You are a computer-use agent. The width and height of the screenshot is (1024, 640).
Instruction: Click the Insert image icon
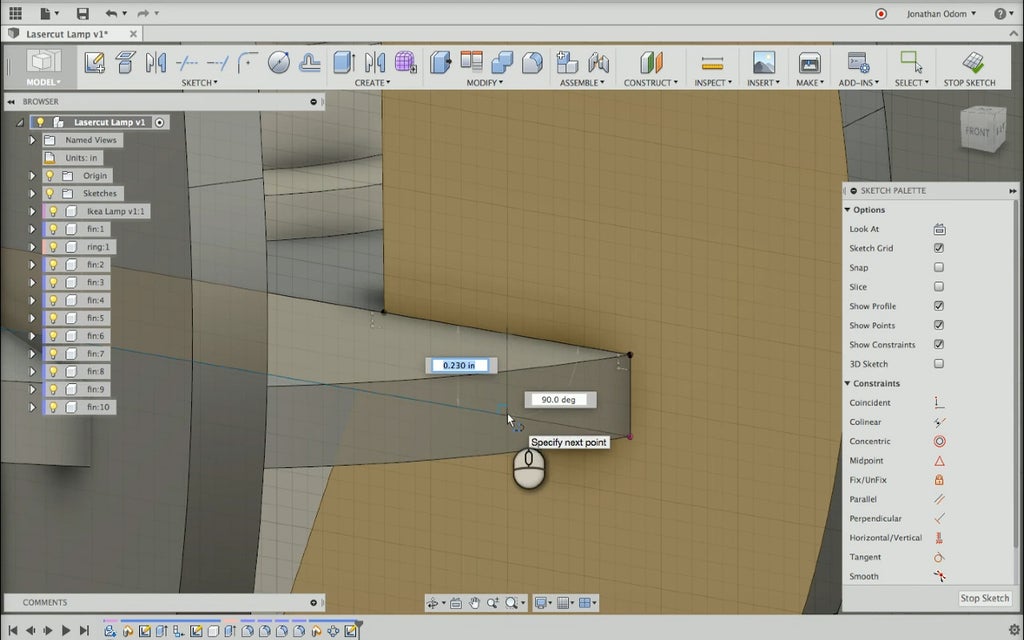[763, 63]
